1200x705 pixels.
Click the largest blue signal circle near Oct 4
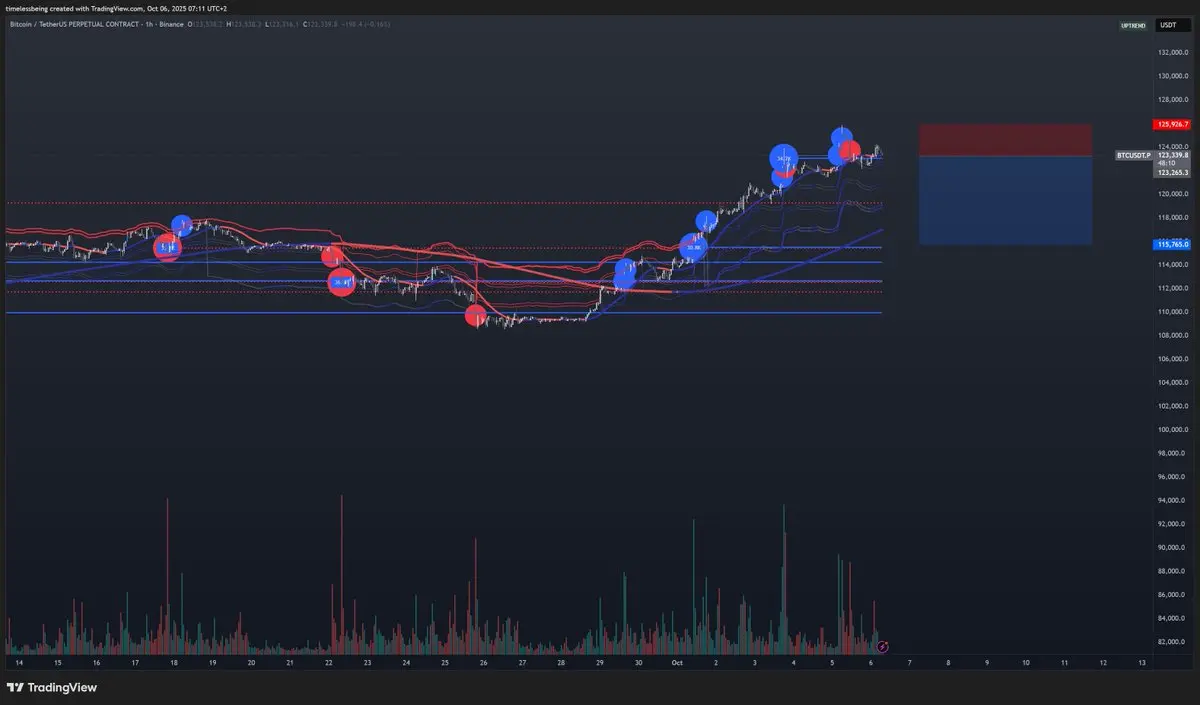[784, 158]
